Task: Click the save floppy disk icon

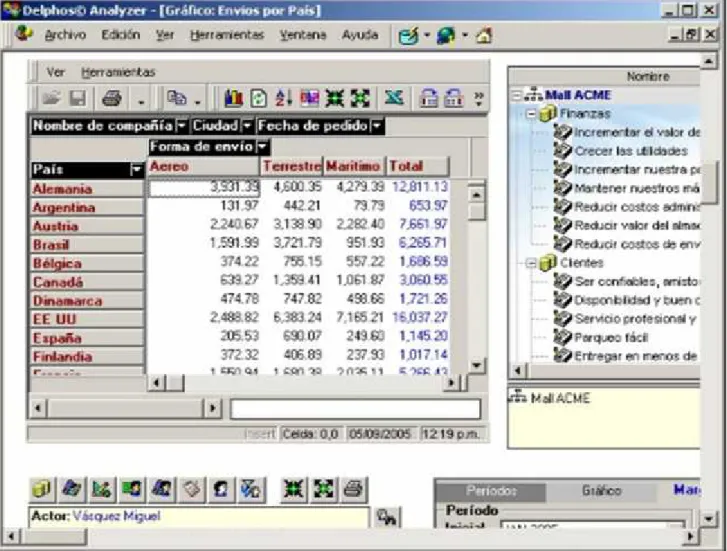Action: pyautogui.click(x=78, y=98)
